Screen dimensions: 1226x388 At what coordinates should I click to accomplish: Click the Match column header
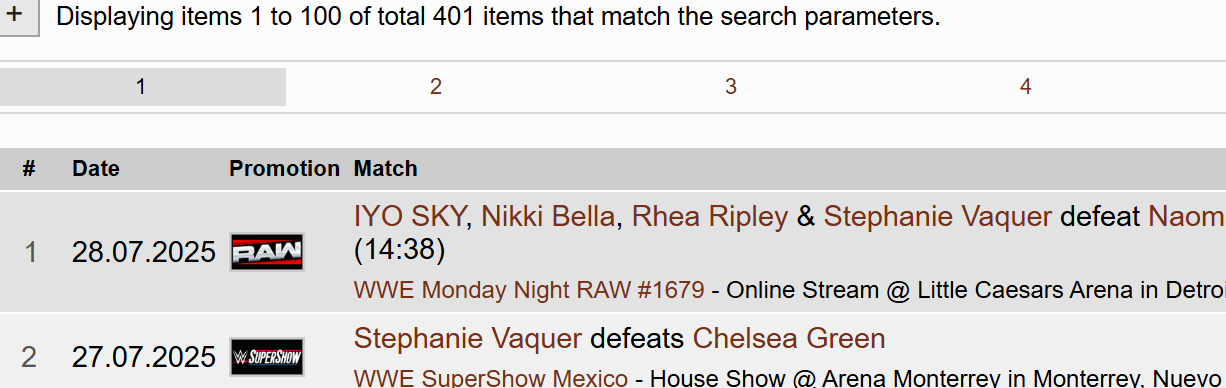click(386, 169)
